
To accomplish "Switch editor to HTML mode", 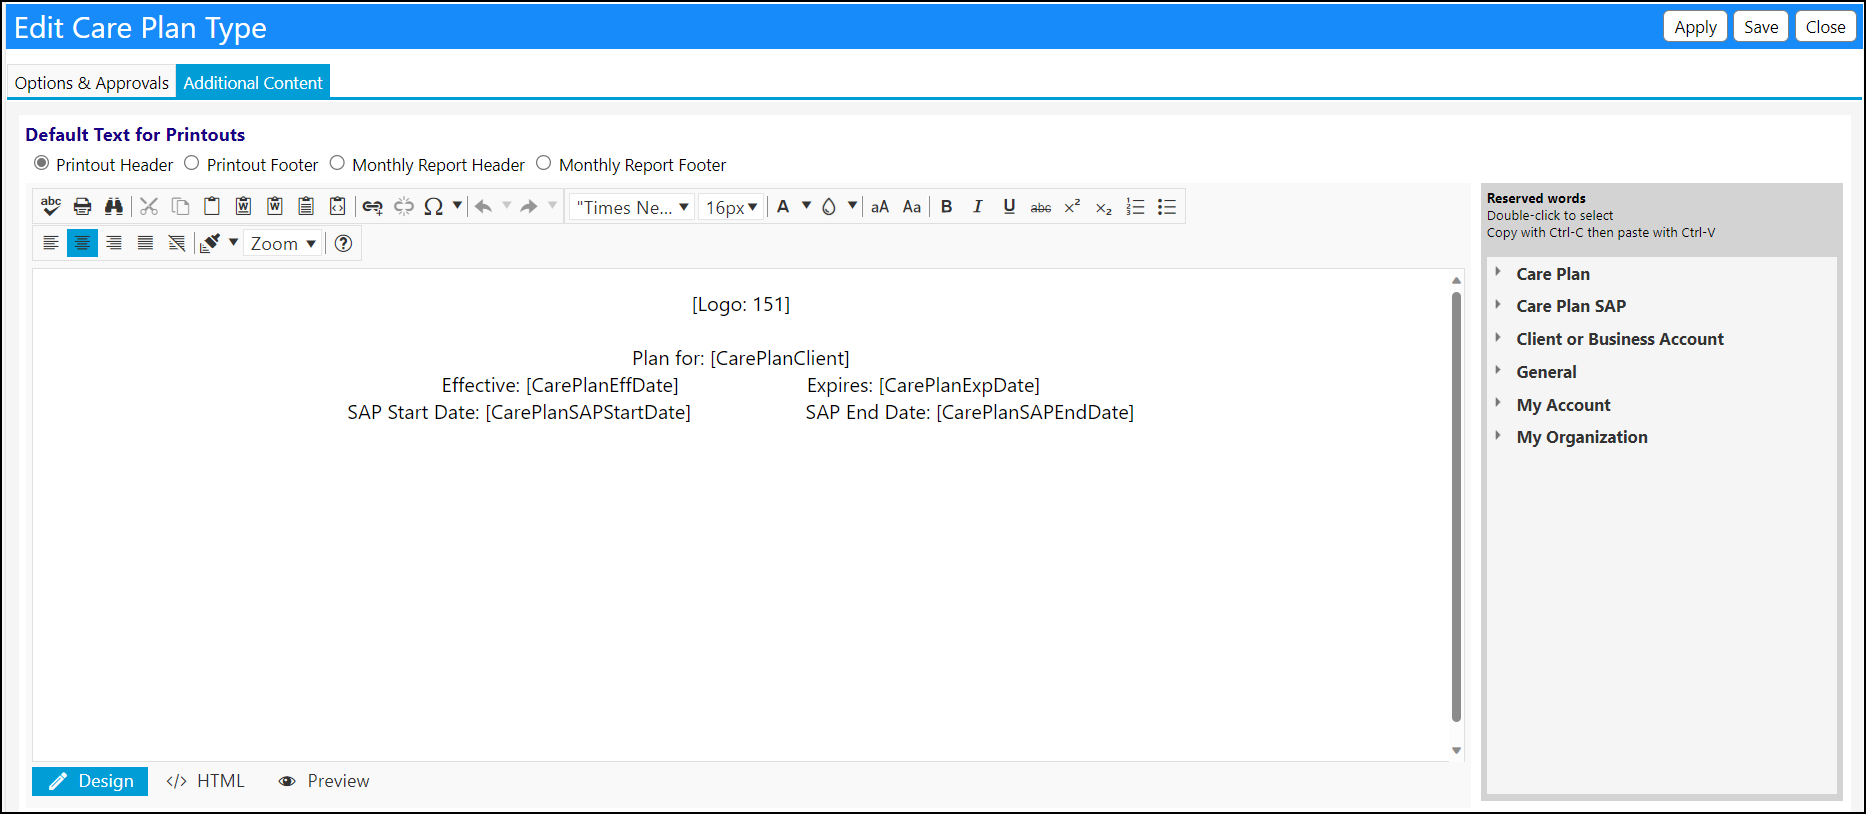I will click(205, 781).
